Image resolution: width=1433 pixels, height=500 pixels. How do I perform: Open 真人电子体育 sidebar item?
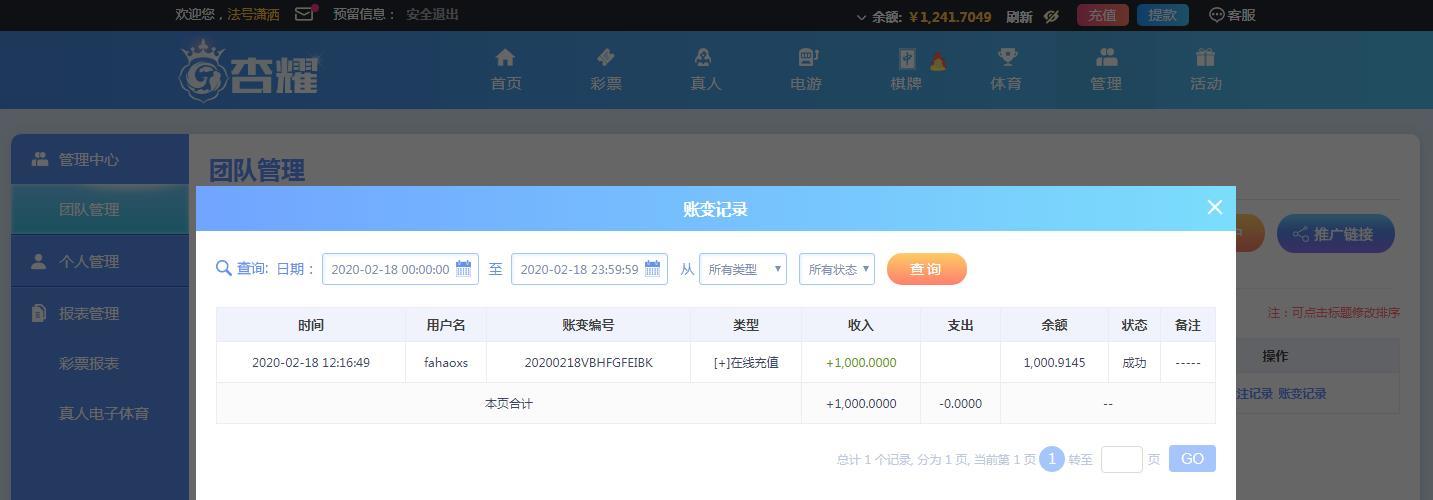click(x=104, y=414)
